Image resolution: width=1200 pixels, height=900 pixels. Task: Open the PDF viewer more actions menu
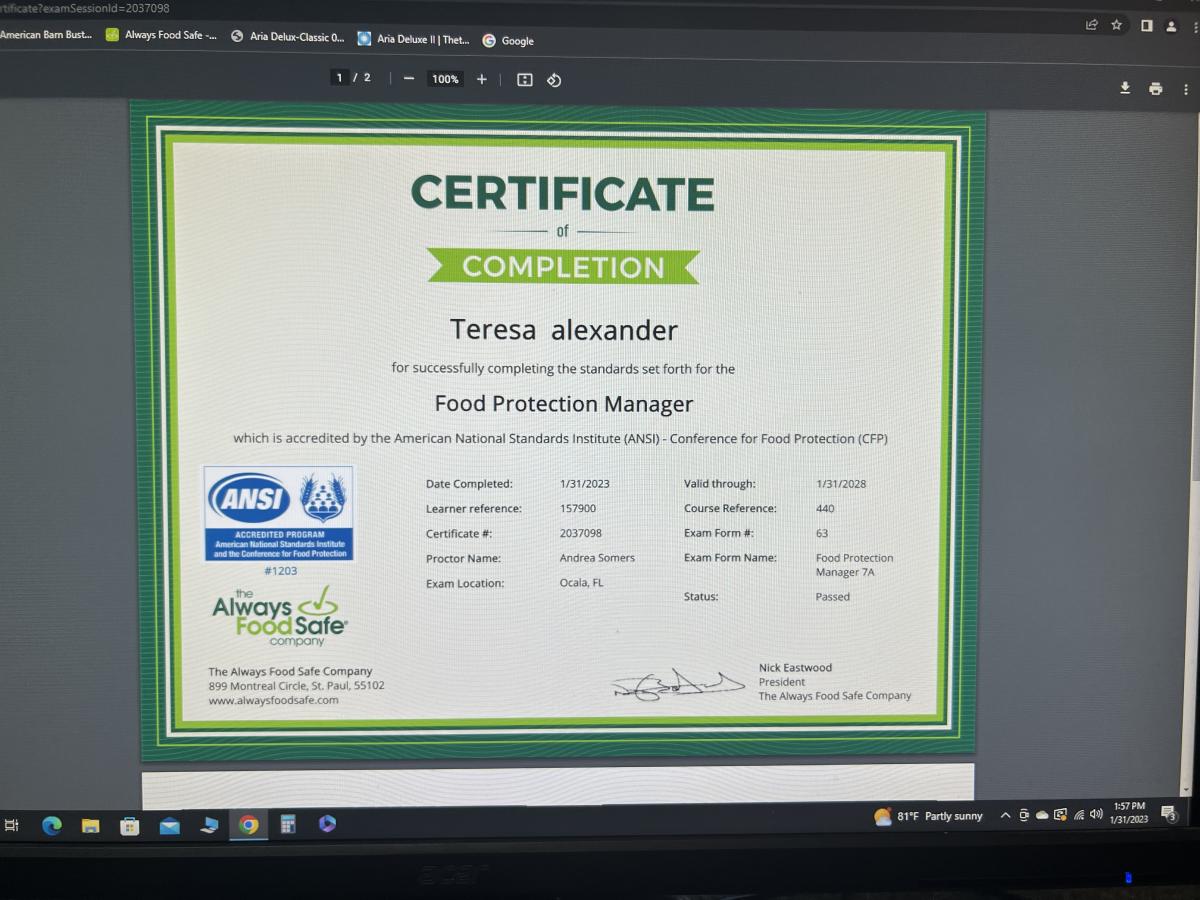(1186, 90)
